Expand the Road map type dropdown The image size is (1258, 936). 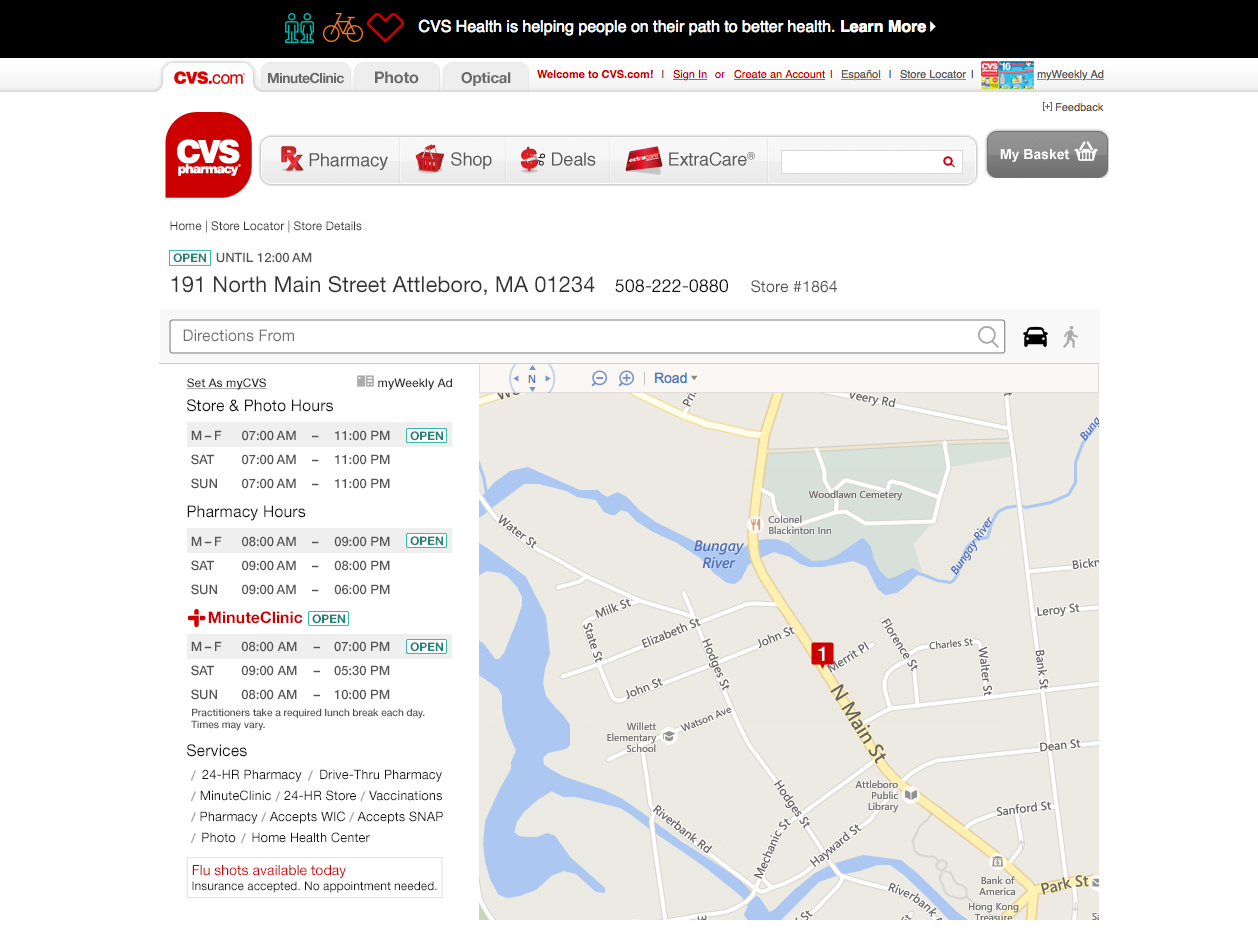[x=676, y=378]
